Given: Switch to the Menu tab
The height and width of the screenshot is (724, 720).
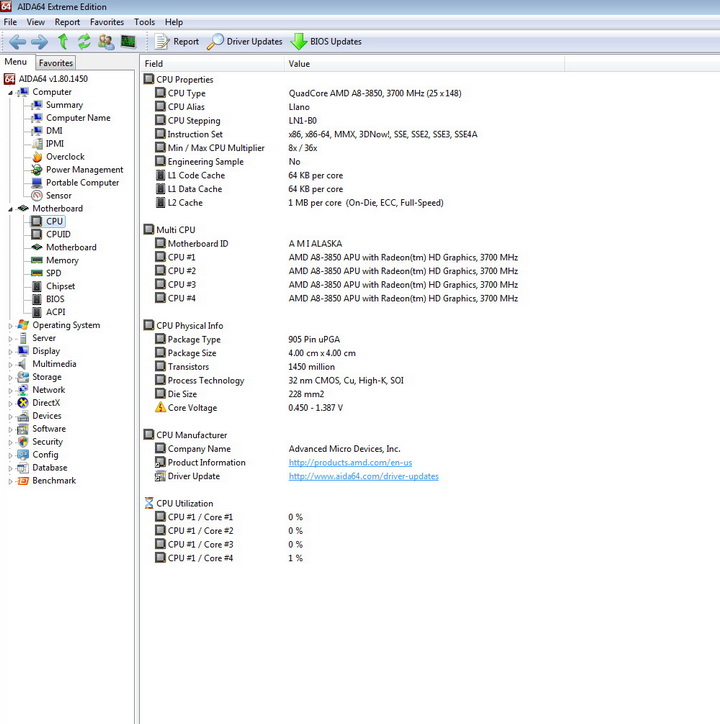Looking at the screenshot, I should point(16,62).
